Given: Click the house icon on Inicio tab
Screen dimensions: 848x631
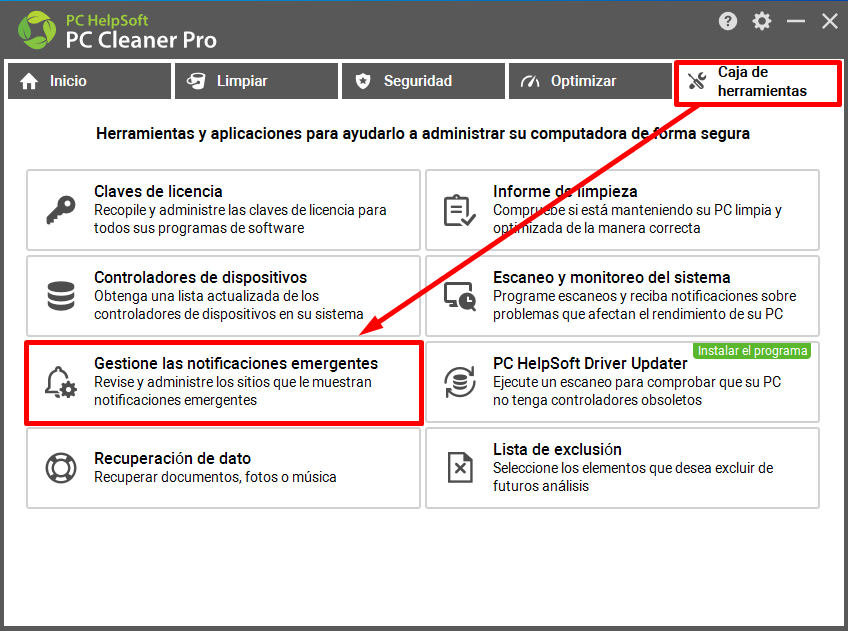Looking at the screenshot, I should 29,81.
